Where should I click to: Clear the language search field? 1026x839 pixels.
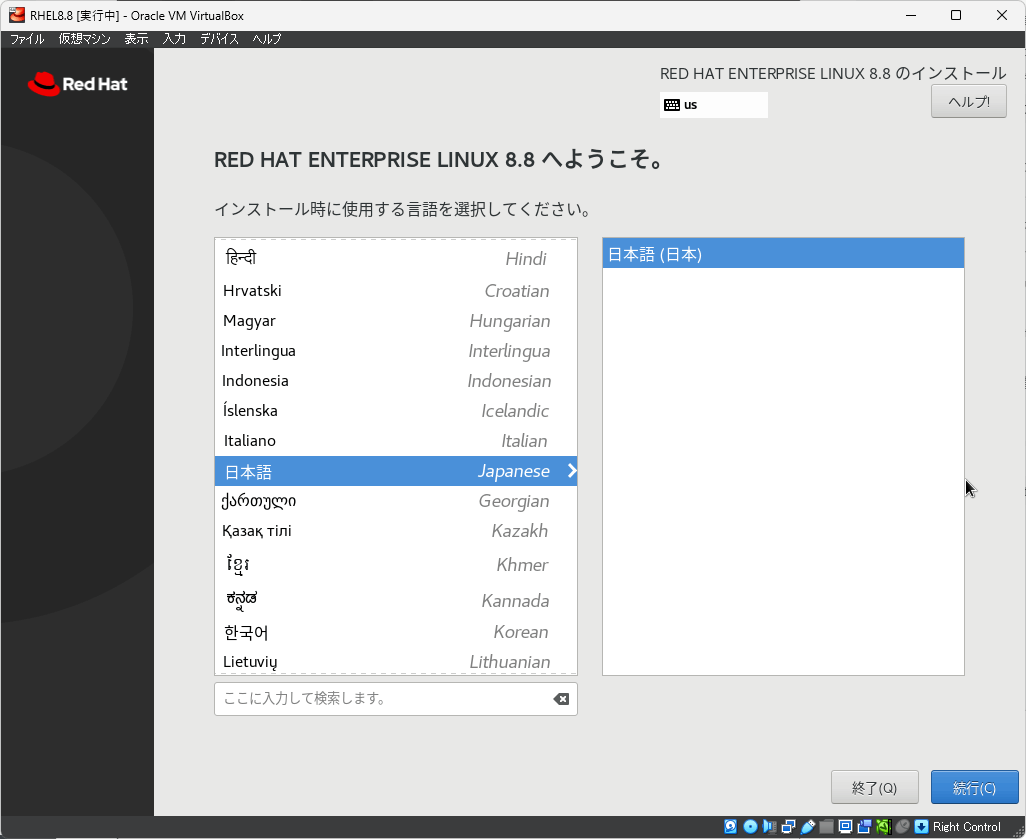coord(561,699)
